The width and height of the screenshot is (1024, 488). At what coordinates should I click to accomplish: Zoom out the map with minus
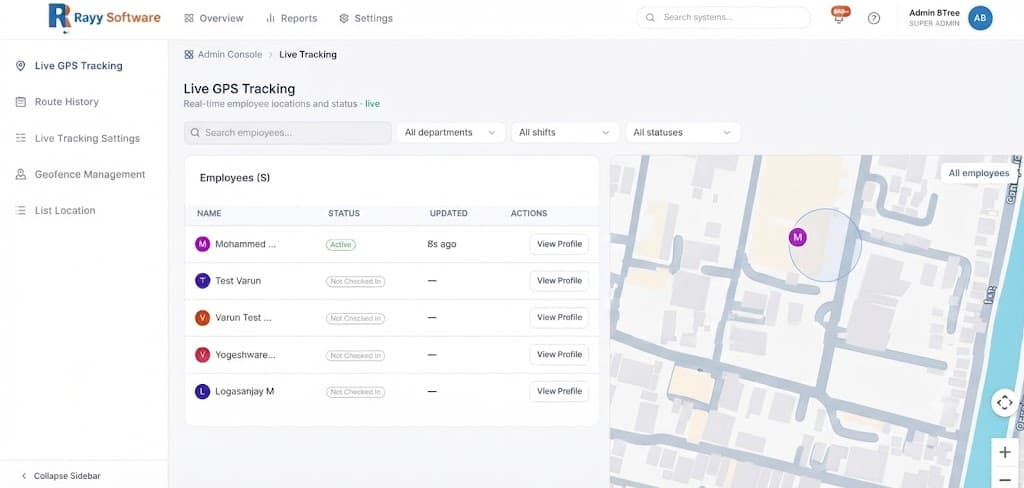[x=1004, y=478]
